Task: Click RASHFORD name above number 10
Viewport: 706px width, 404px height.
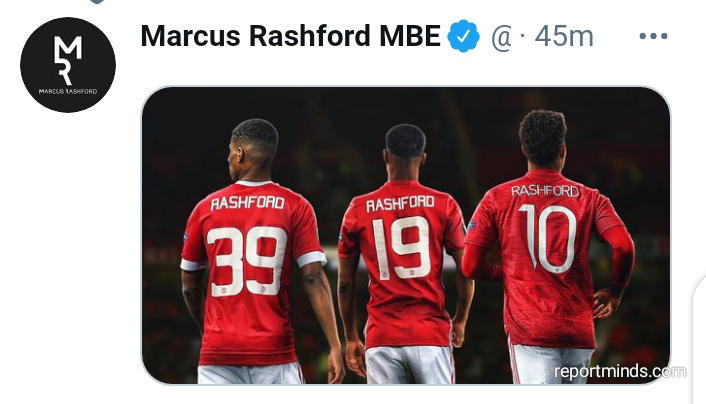Action: [545, 191]
